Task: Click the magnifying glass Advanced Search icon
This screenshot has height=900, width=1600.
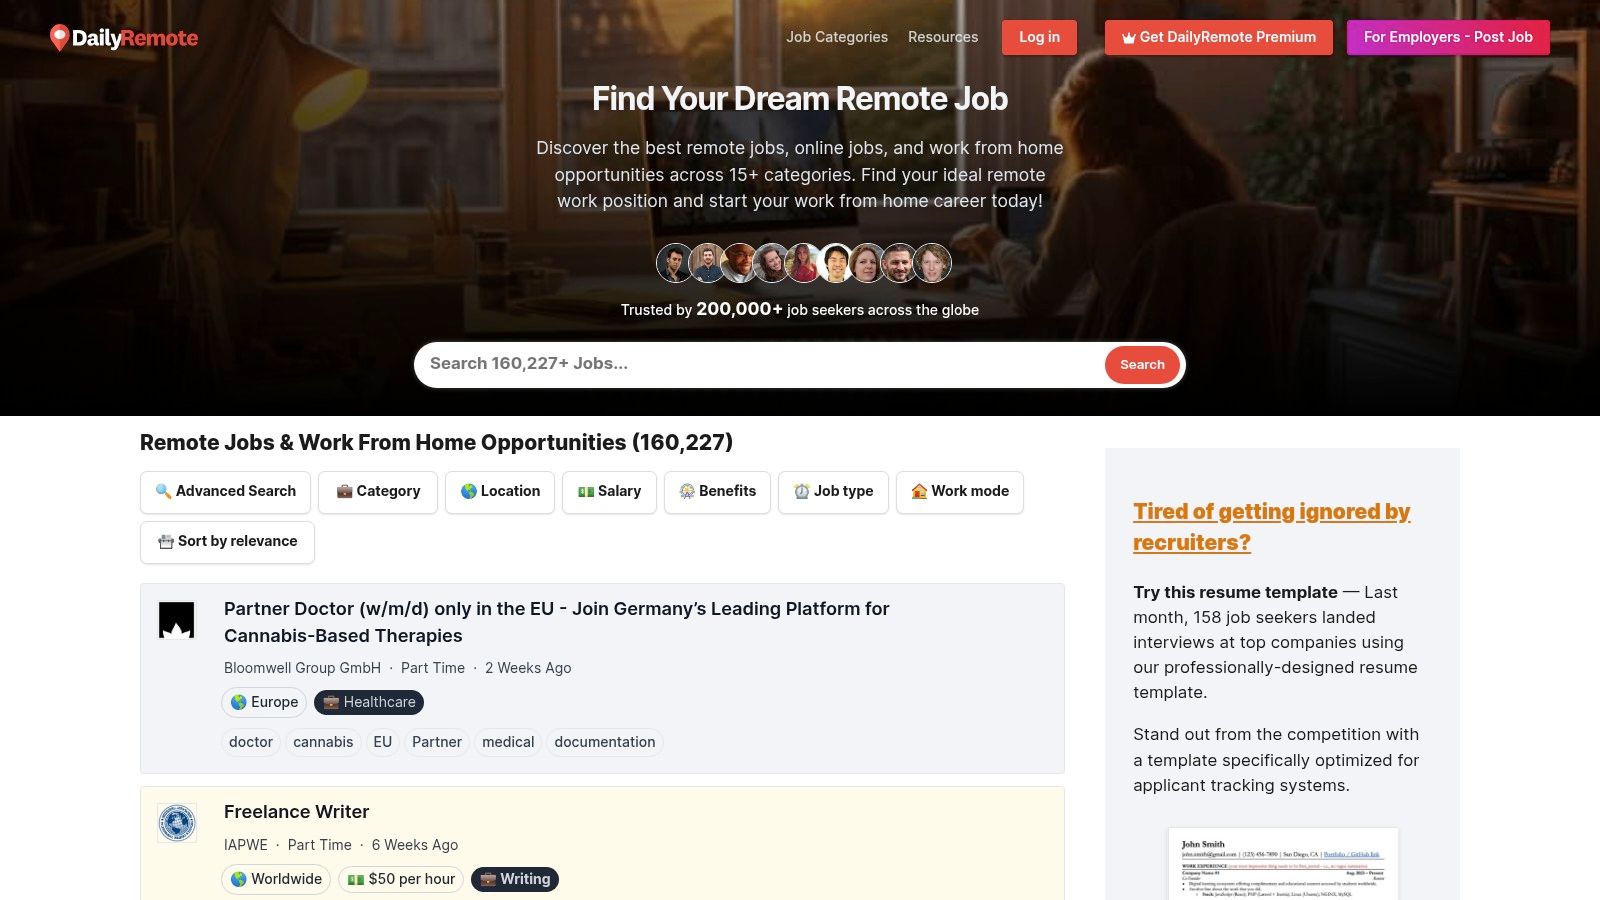Action: [x=163, y=491]
